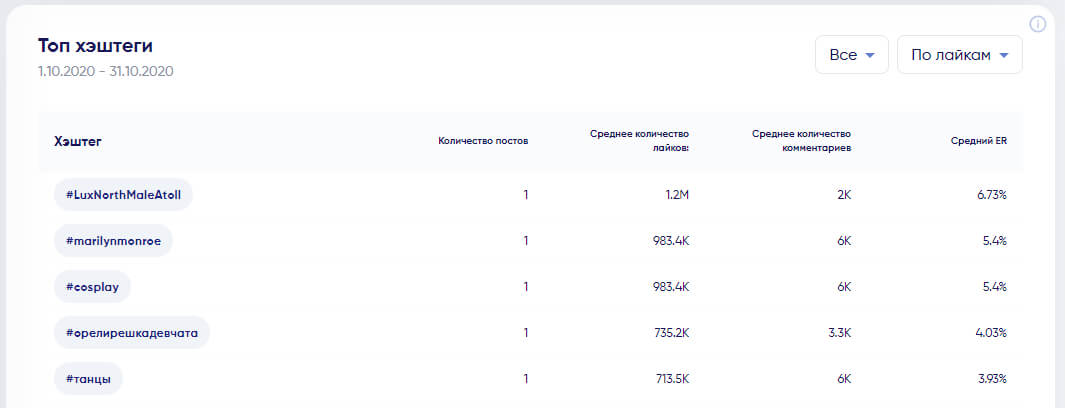The height and width of the screenshot is (408, 1065).
Task: Click the 735.2K likes value
Action: tap(670, 333)
